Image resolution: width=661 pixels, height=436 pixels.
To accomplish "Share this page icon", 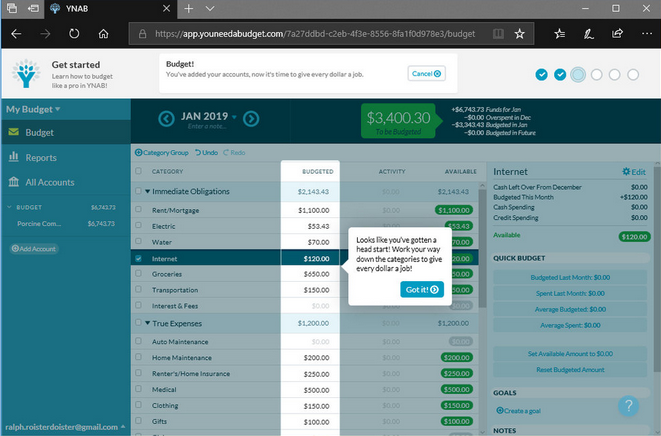I will coord(618,33).
